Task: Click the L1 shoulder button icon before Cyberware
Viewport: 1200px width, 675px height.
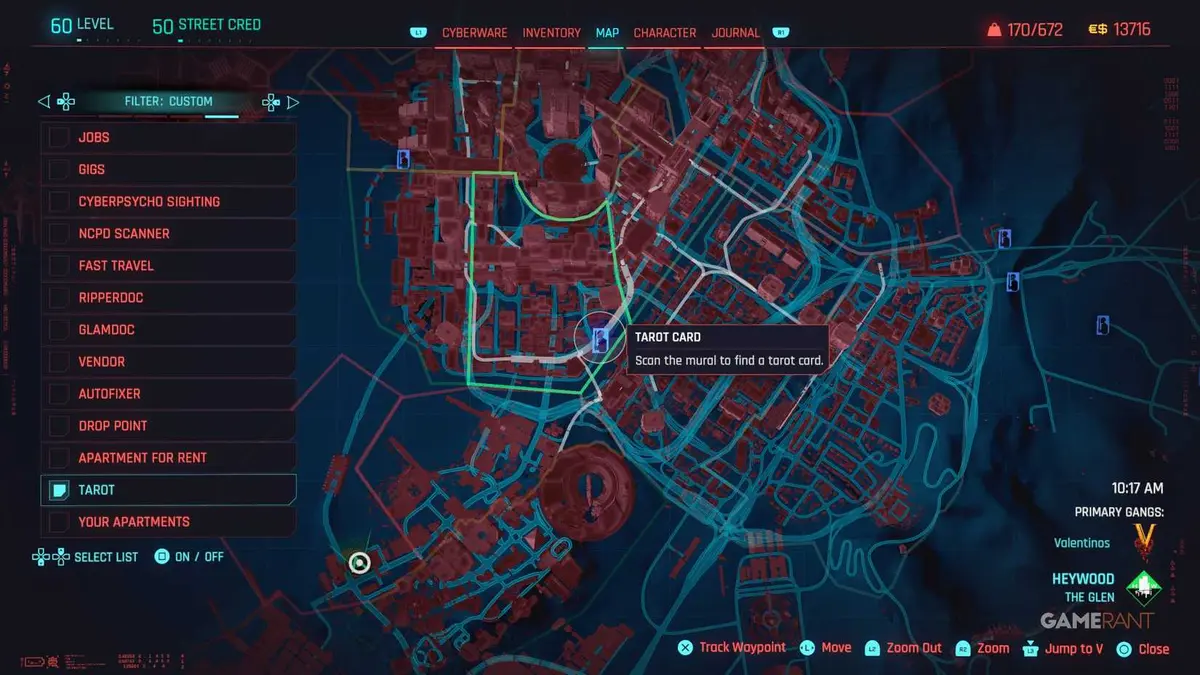Action: click(418, 33)
